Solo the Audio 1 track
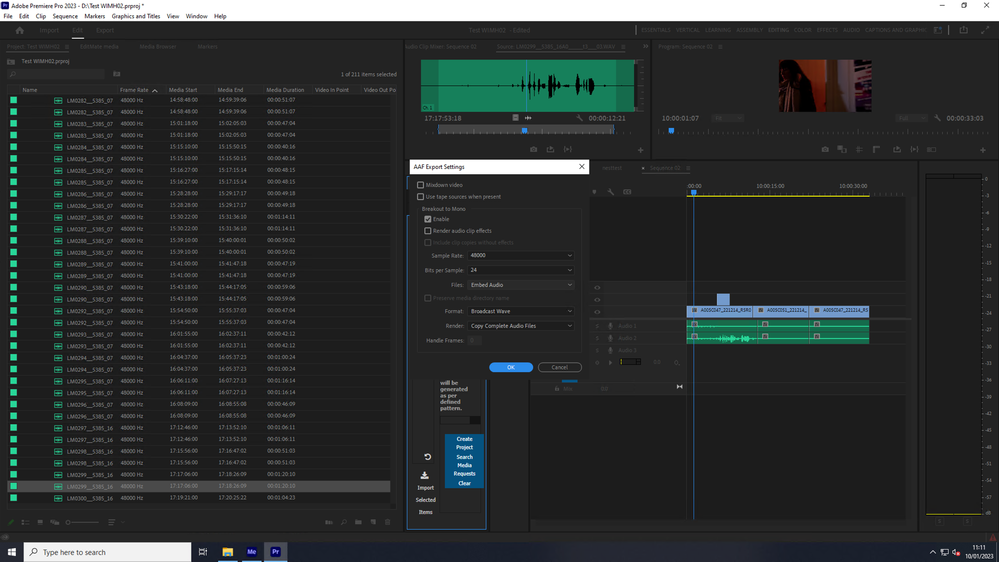This screenshot has height=562, width=999. [x=597, y=326]
